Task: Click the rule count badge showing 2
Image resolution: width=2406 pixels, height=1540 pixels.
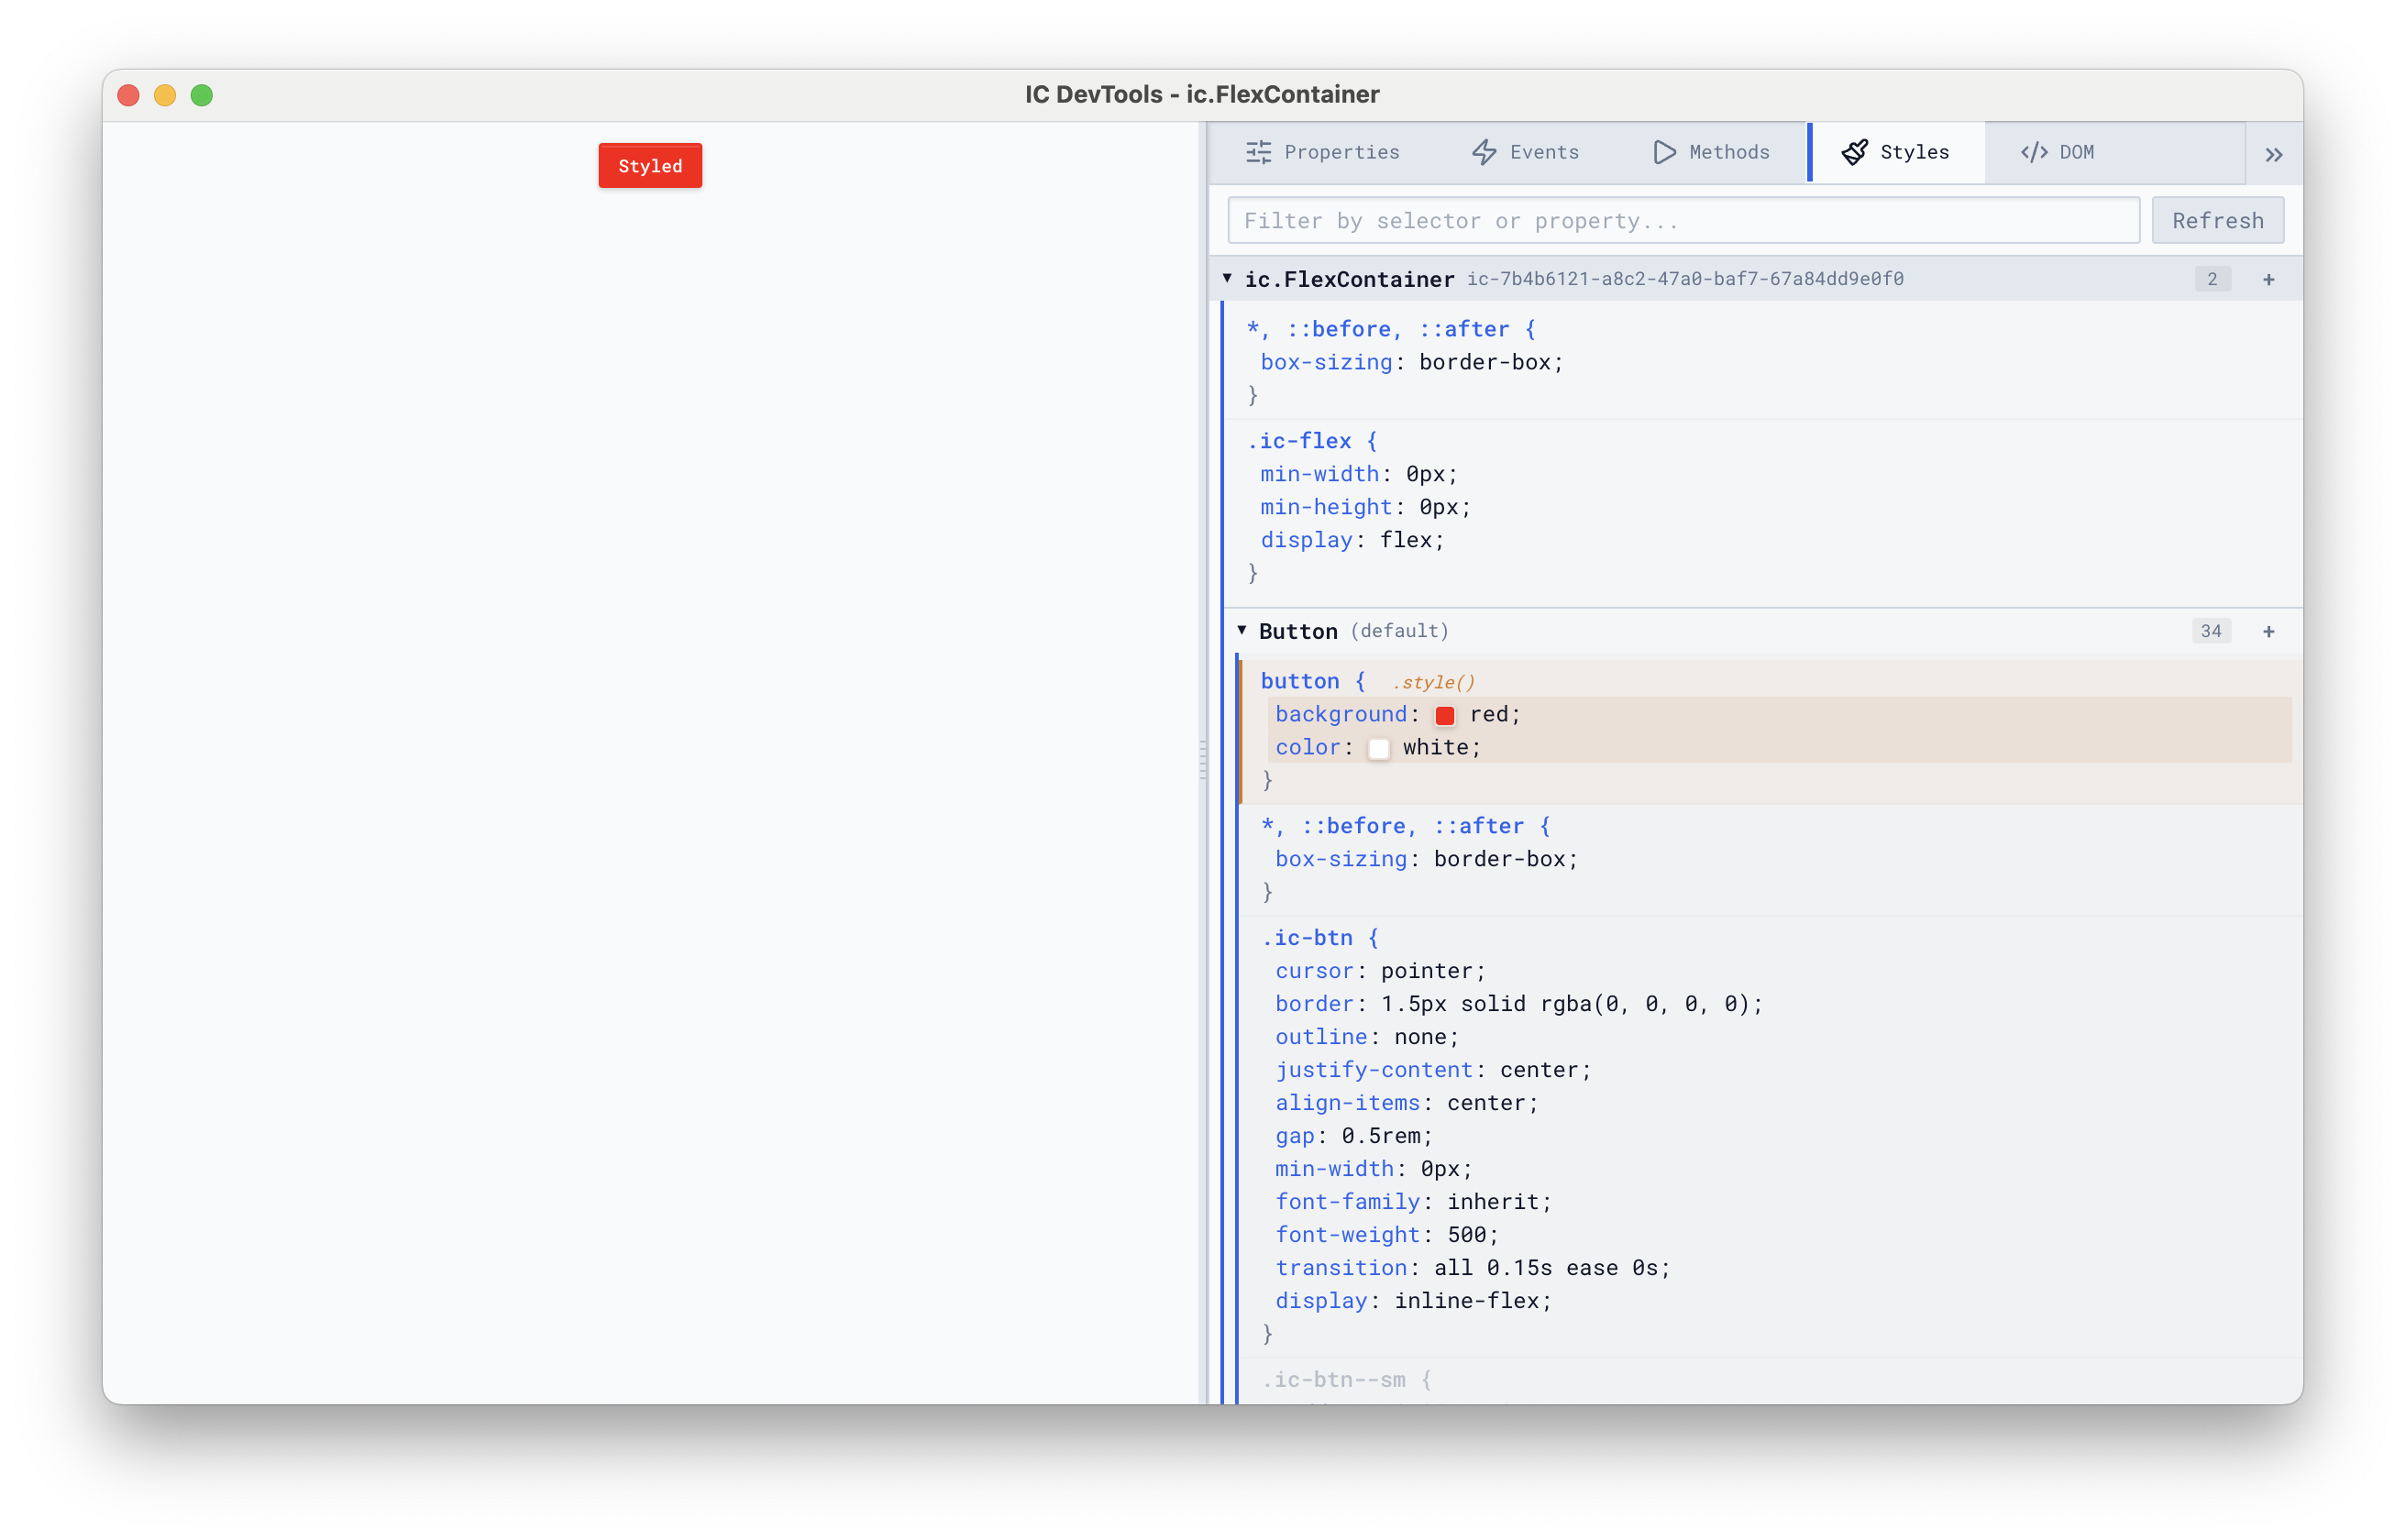Action: coord(2212,279)
